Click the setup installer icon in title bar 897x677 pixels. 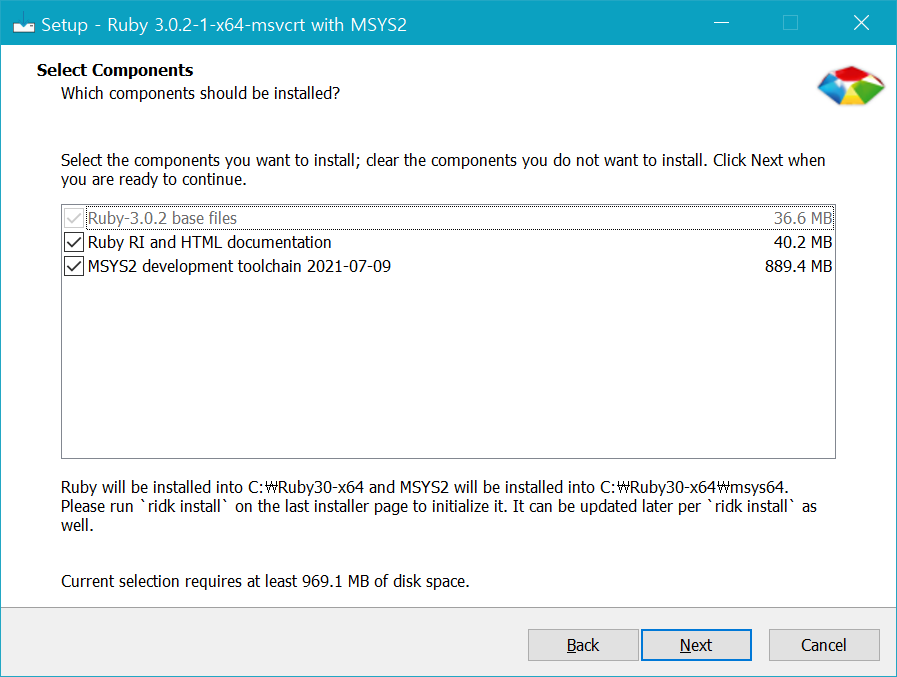click(x=23, y=25)
